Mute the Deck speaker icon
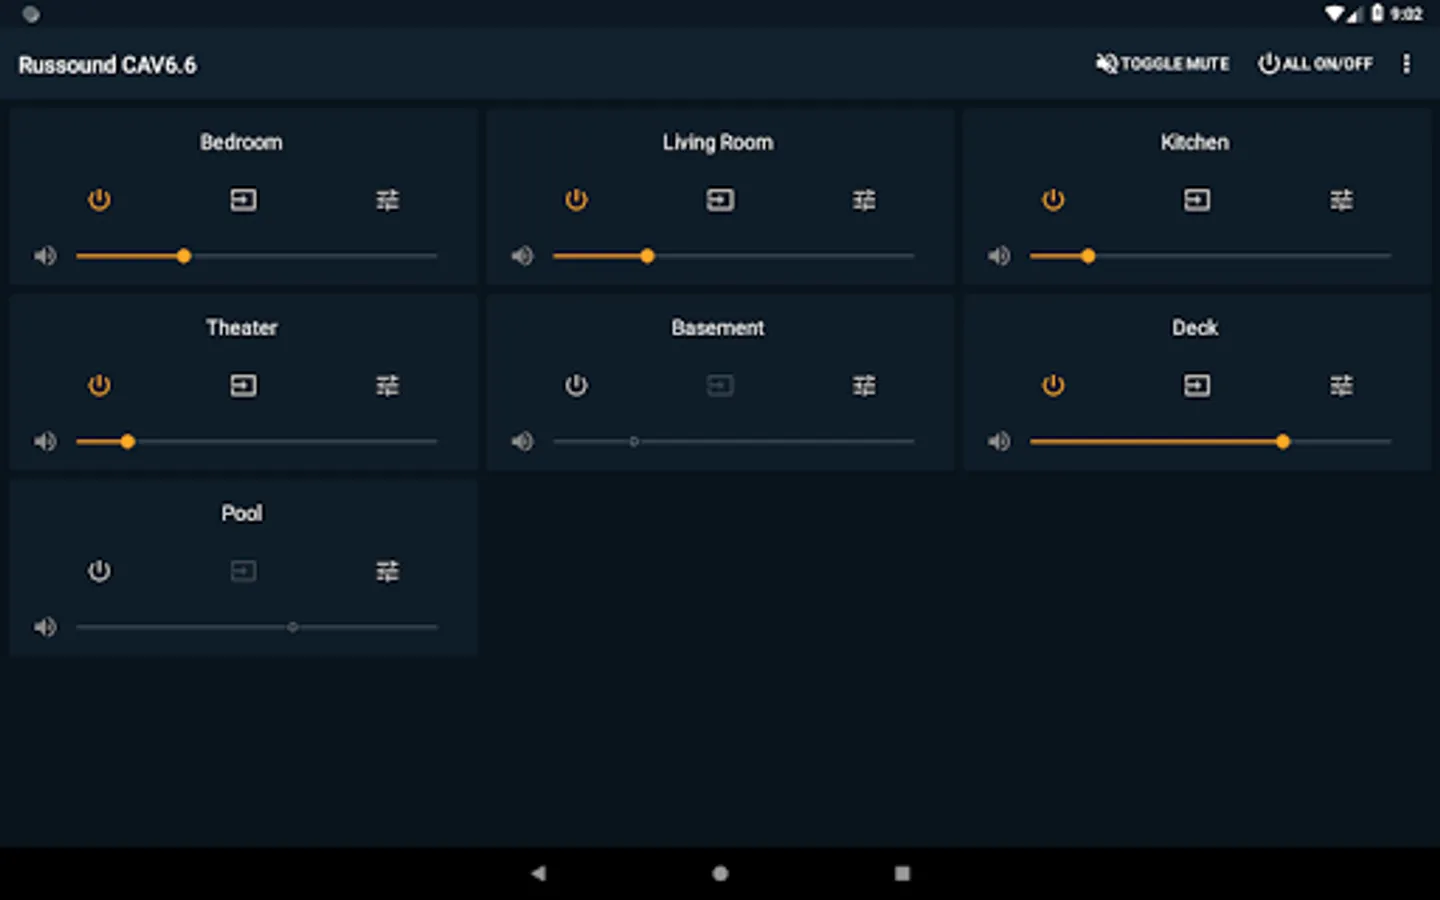Screen dimensions: 1440x900 (999, 441)
